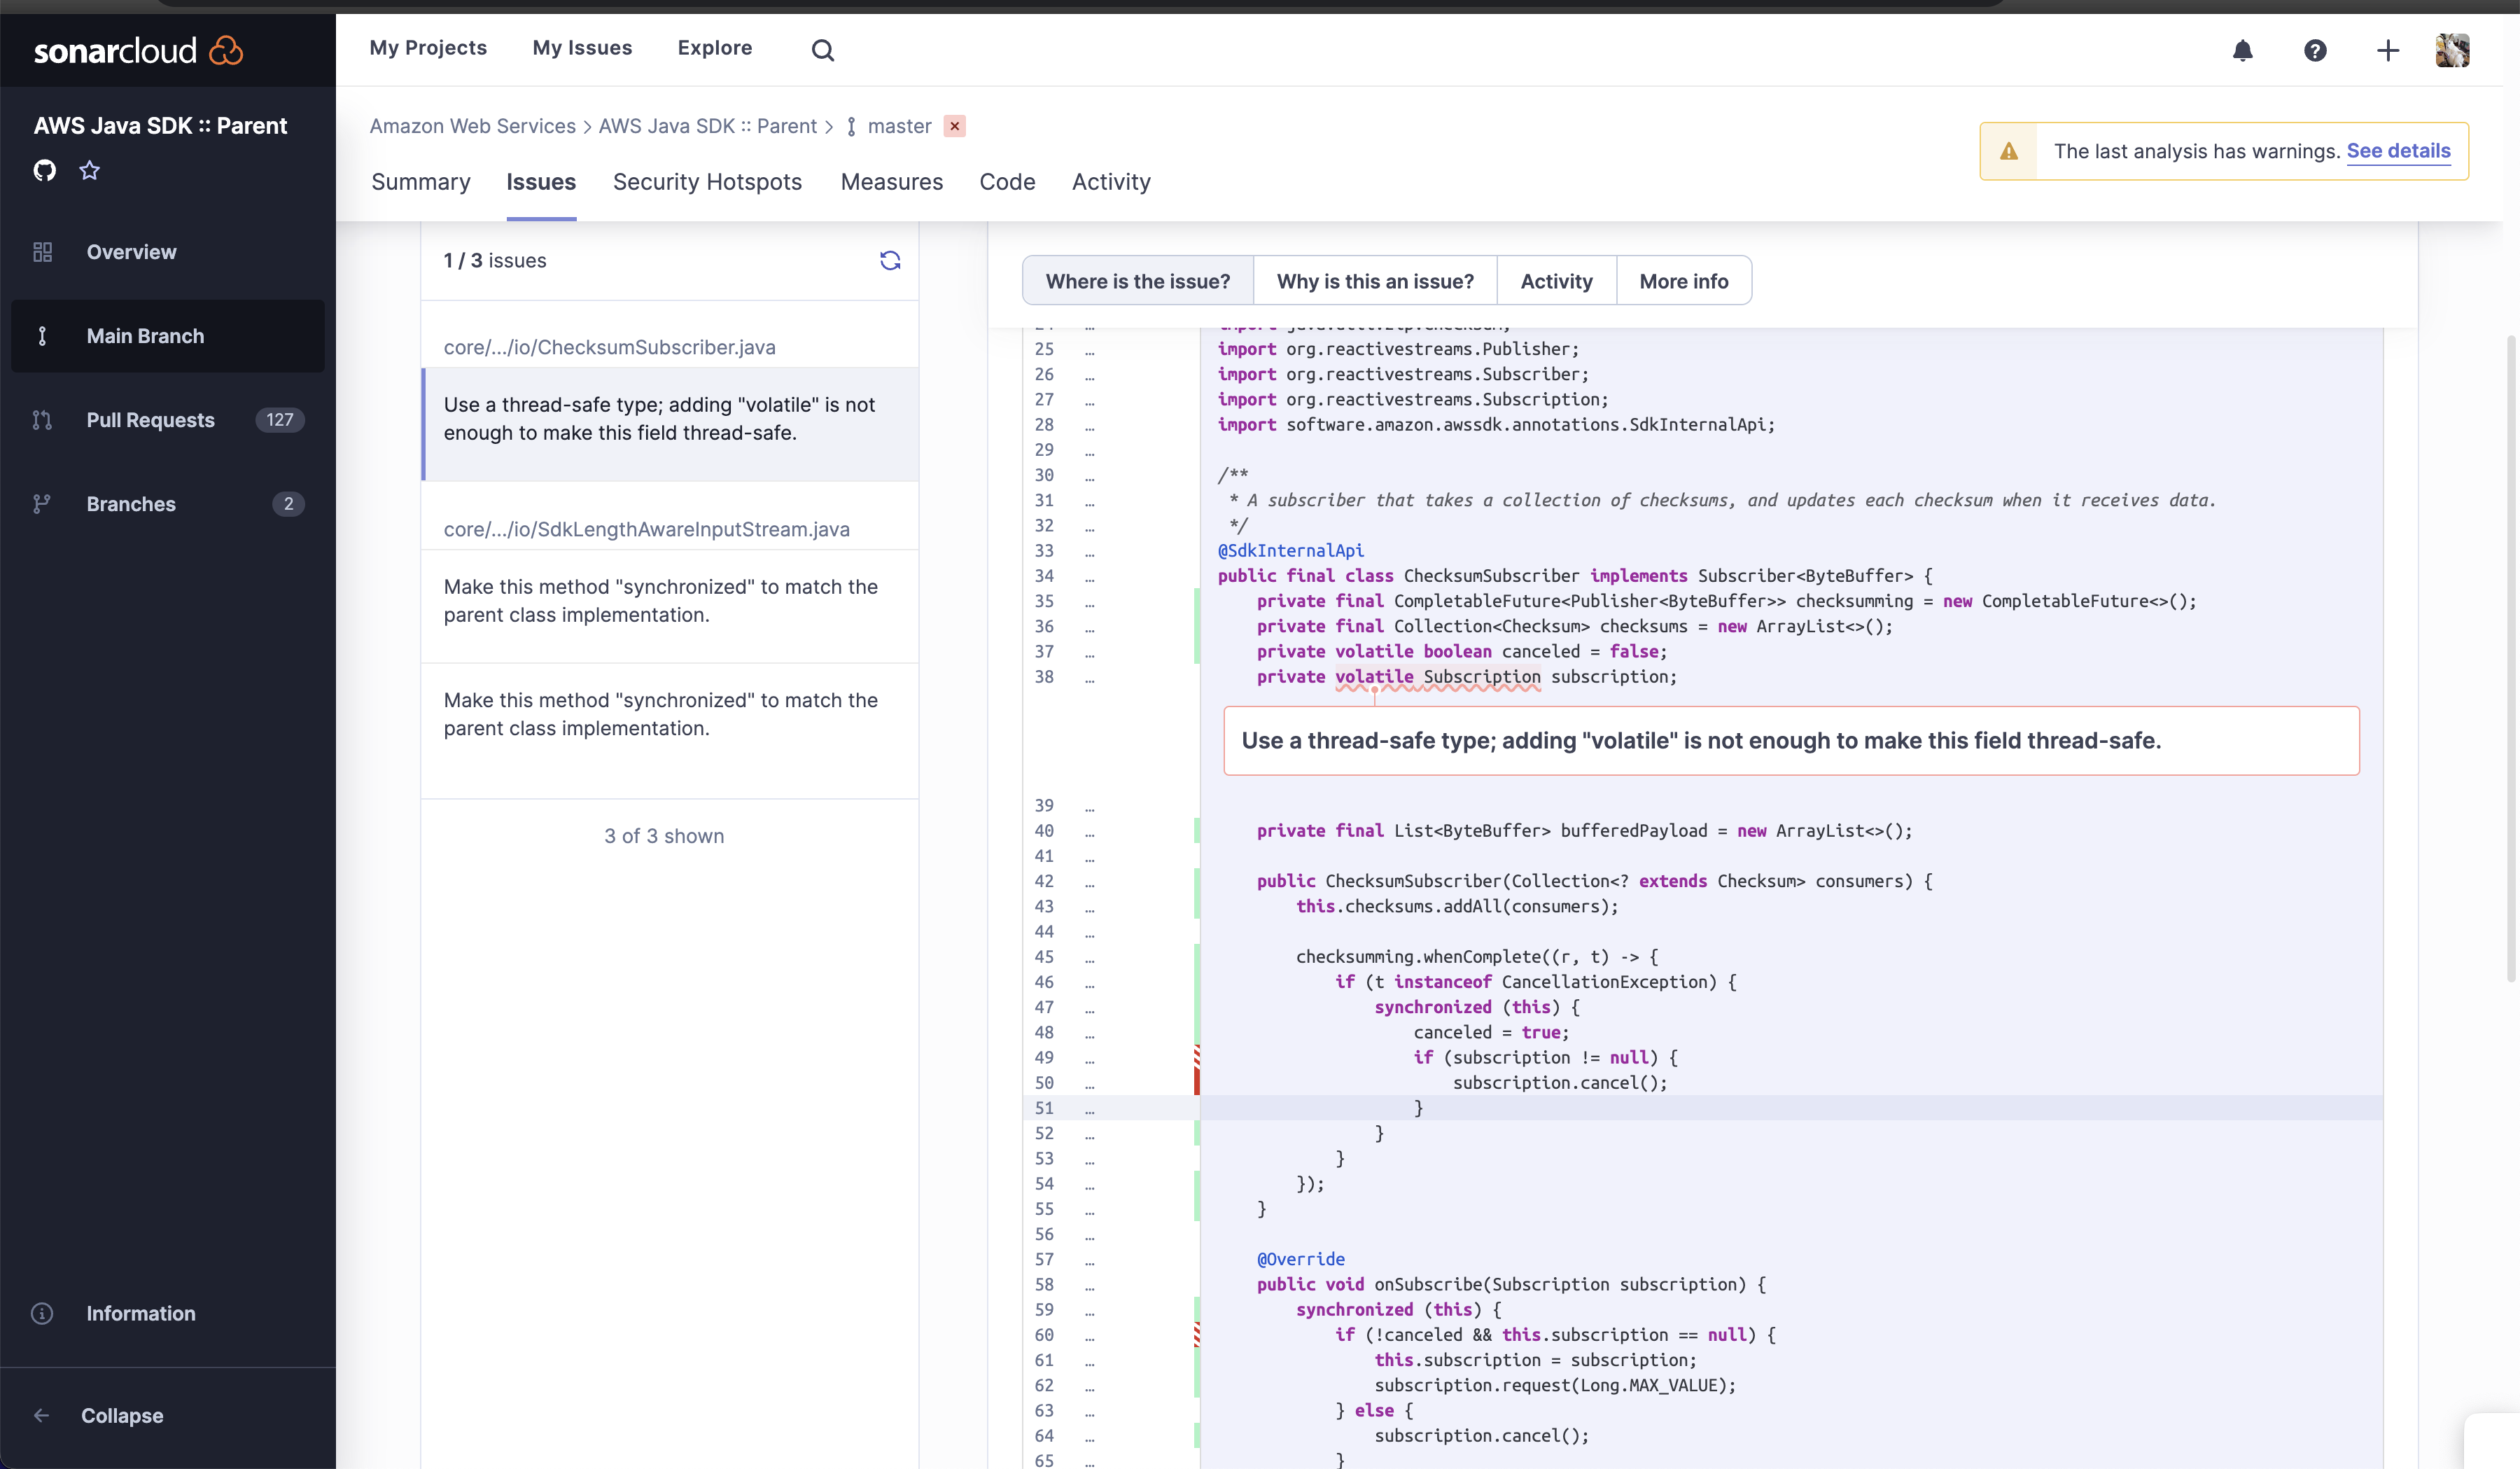Image resolution: width=2520 pixels, height=1469 pixels.
Task: Open the Activity tab for this issue
Action: click(1555, 280)
